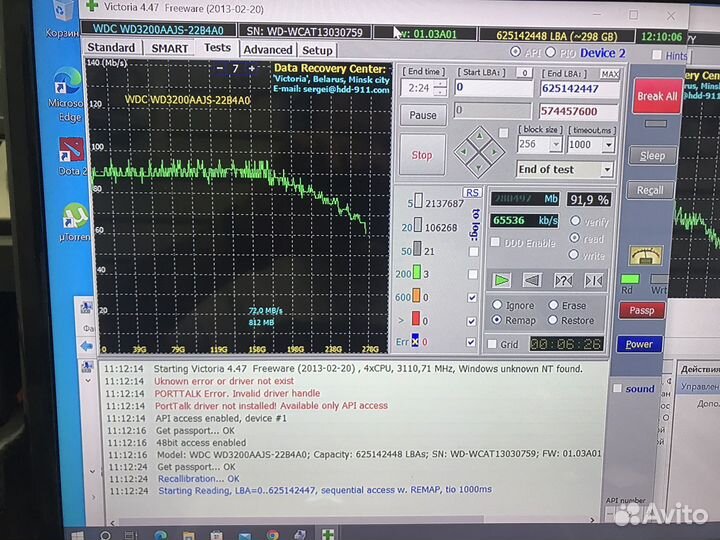Viewport: 720px width, 540px height.
Task: Click the current LBA field showing 574457600
Action: tap(578, 111)
